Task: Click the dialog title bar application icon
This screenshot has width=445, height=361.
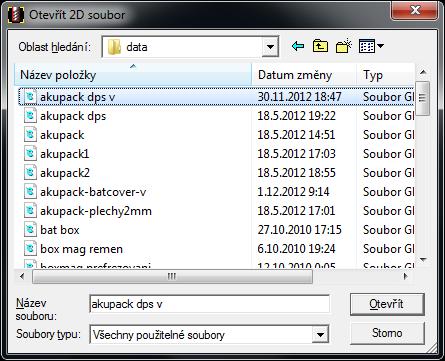Action: click(16, 15)
